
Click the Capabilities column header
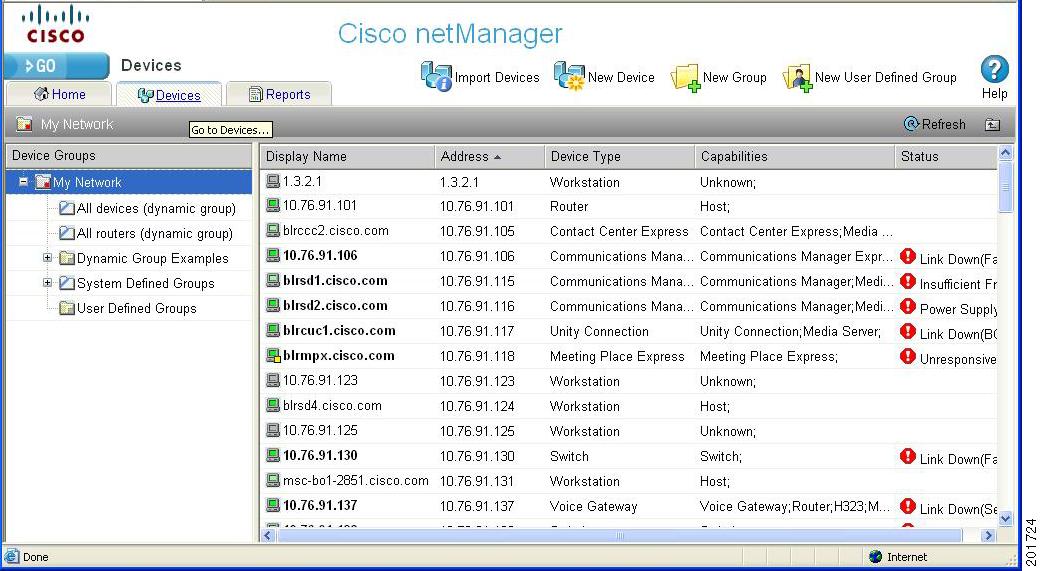pyautogui.click(x=795, y=157)
